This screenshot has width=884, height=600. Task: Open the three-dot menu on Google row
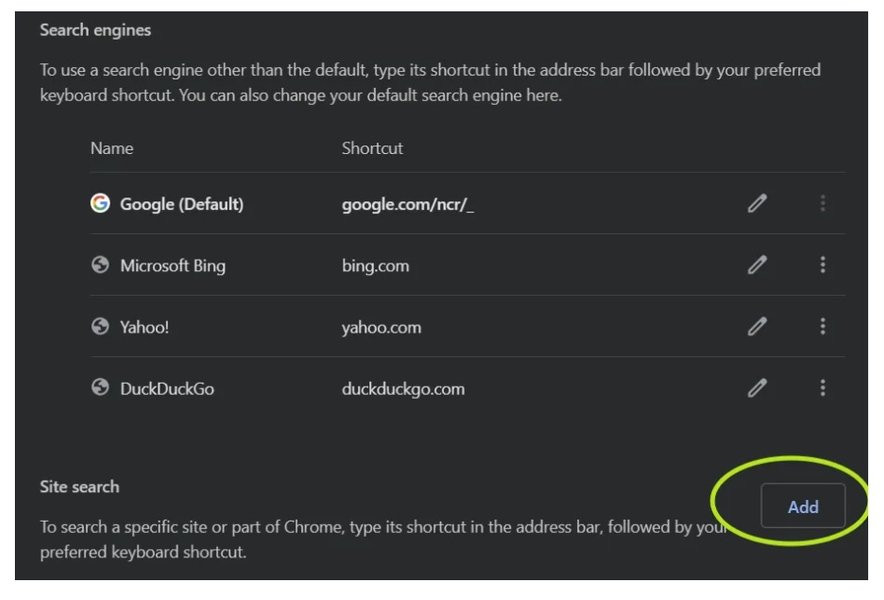822,204
